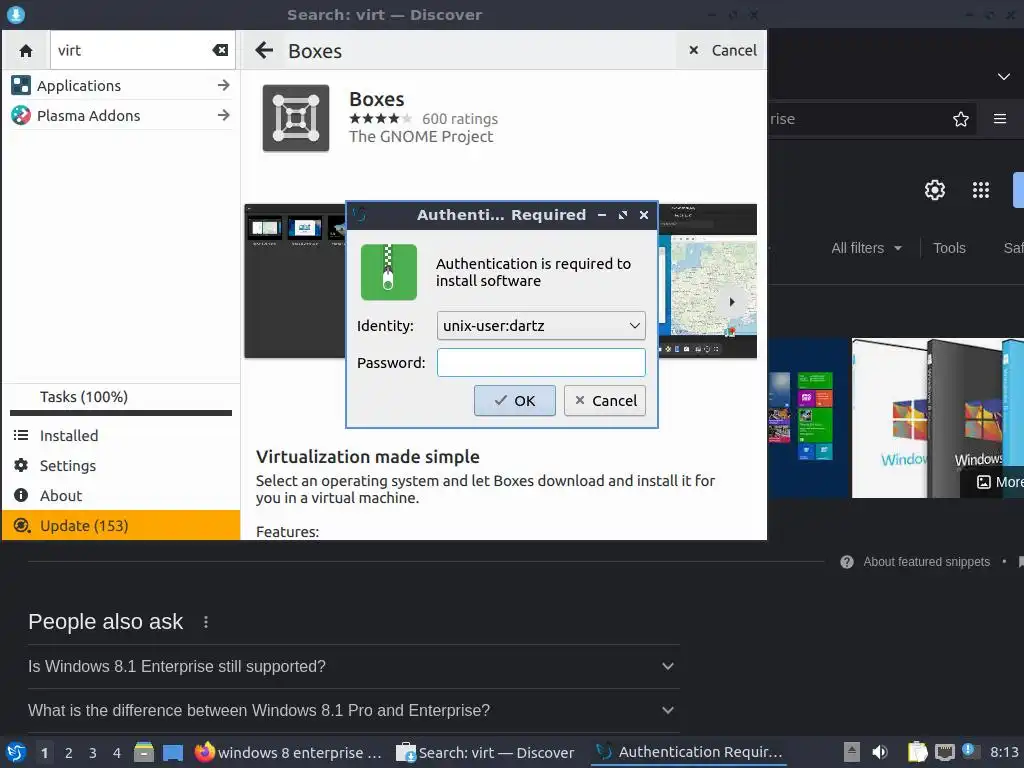Click the Windows 8 start screen image
Image resolution: width=1024 pixels, height=768 pixels.
808,418
